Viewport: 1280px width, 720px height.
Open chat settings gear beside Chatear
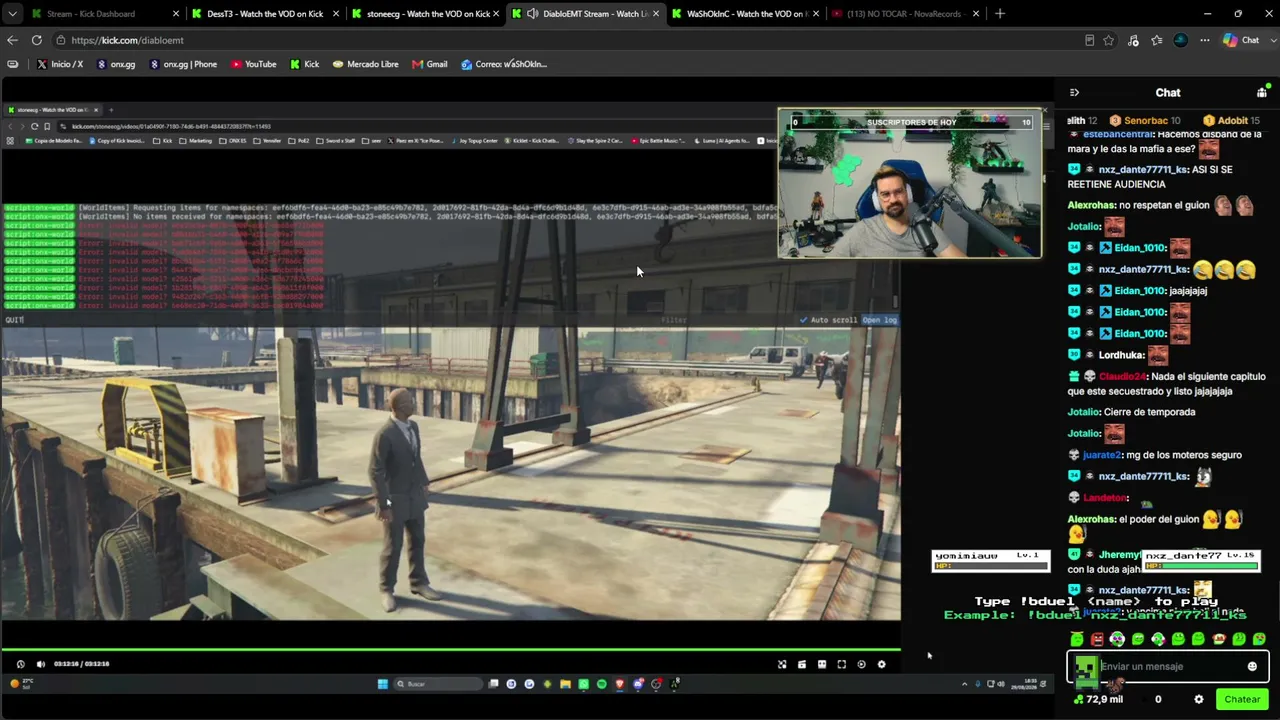pyautogui.click(x=1198, y=699)
